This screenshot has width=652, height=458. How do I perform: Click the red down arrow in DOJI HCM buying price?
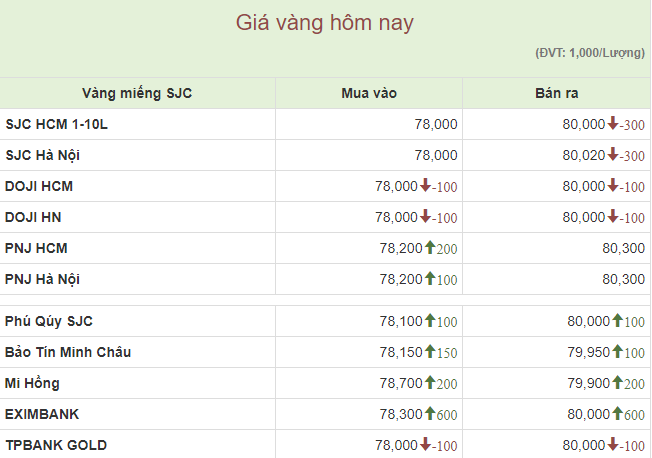[x=425, y=186]
